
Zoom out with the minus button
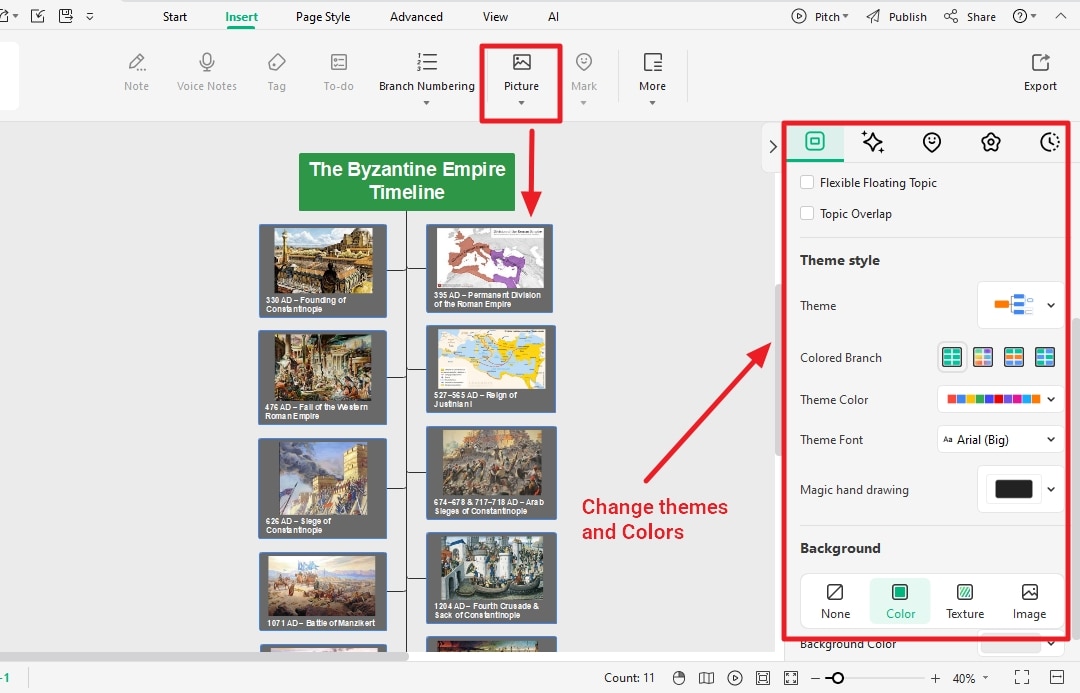coord(815,679)
